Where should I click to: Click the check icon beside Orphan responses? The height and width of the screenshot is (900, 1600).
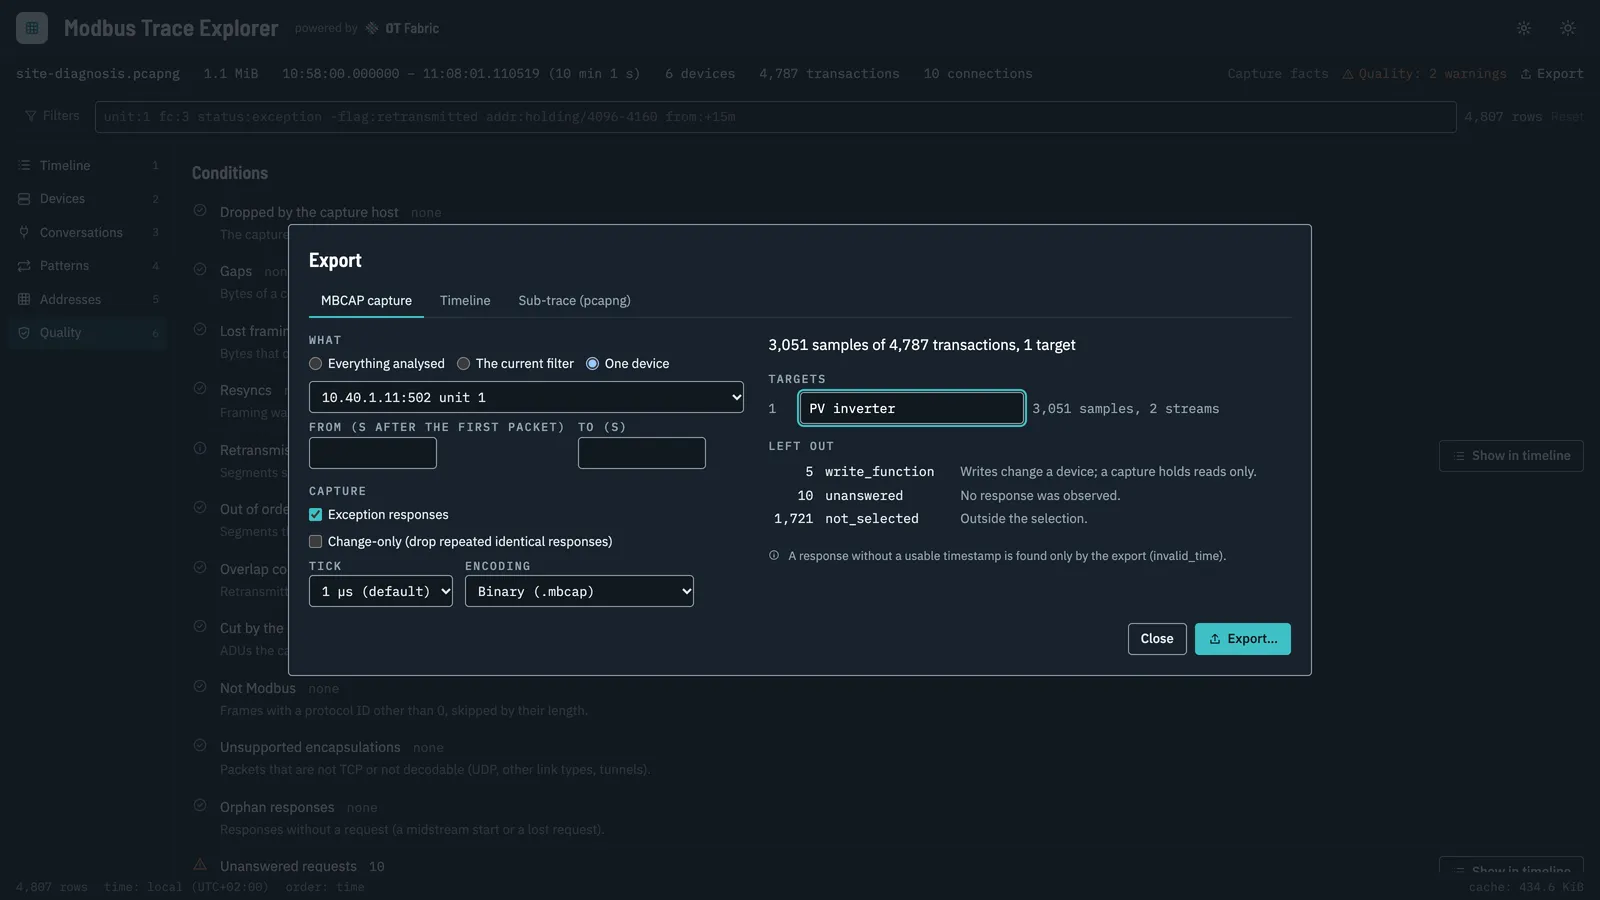(200, 806)
